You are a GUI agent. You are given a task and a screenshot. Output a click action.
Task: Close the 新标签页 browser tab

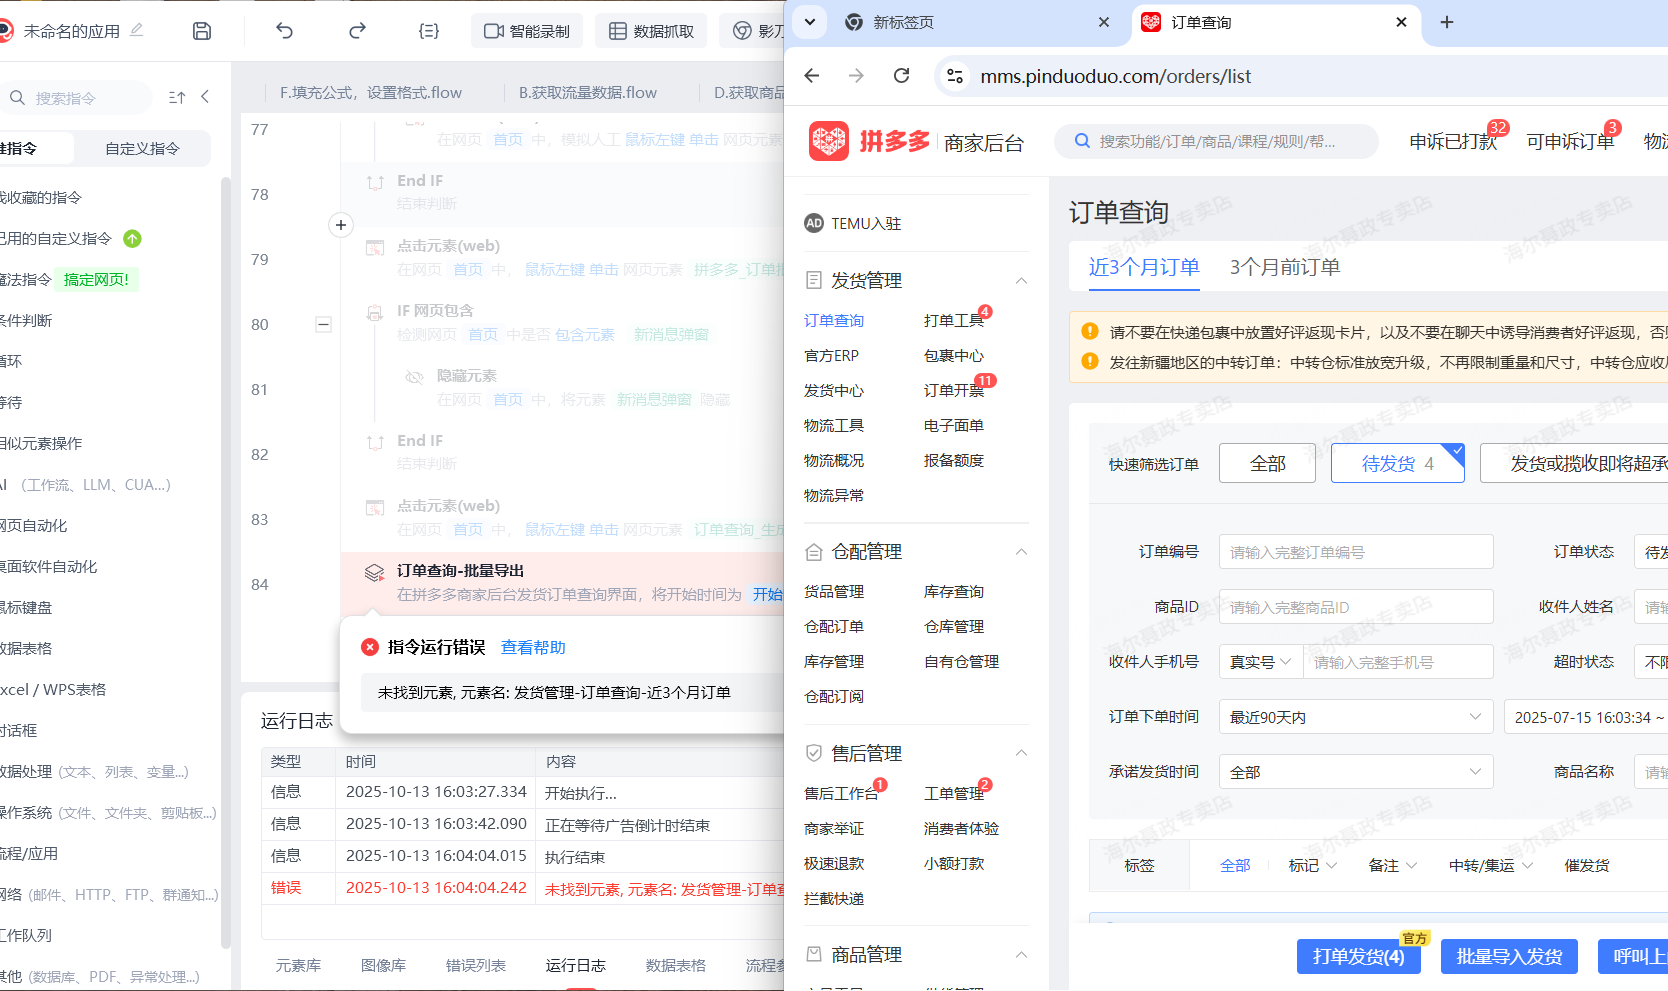pos(1104,22)
